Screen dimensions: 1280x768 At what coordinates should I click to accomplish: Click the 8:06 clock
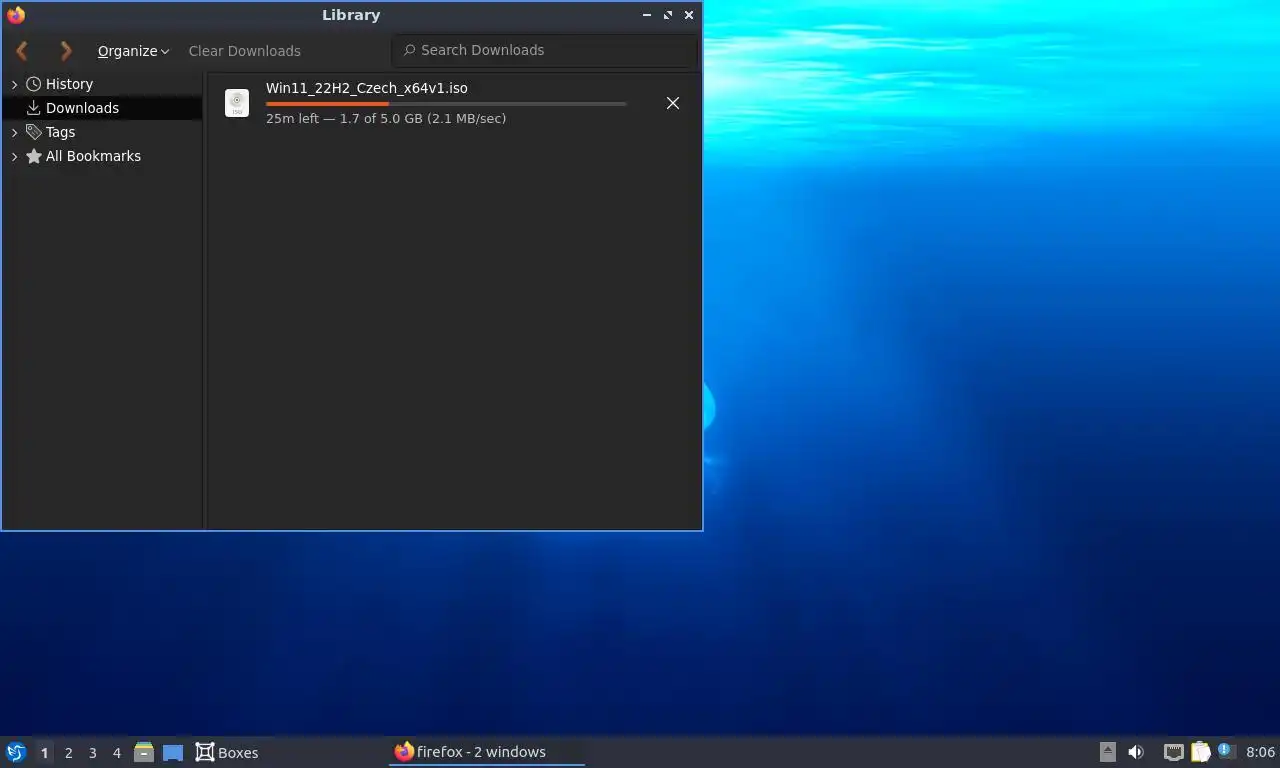[1261, 752]
